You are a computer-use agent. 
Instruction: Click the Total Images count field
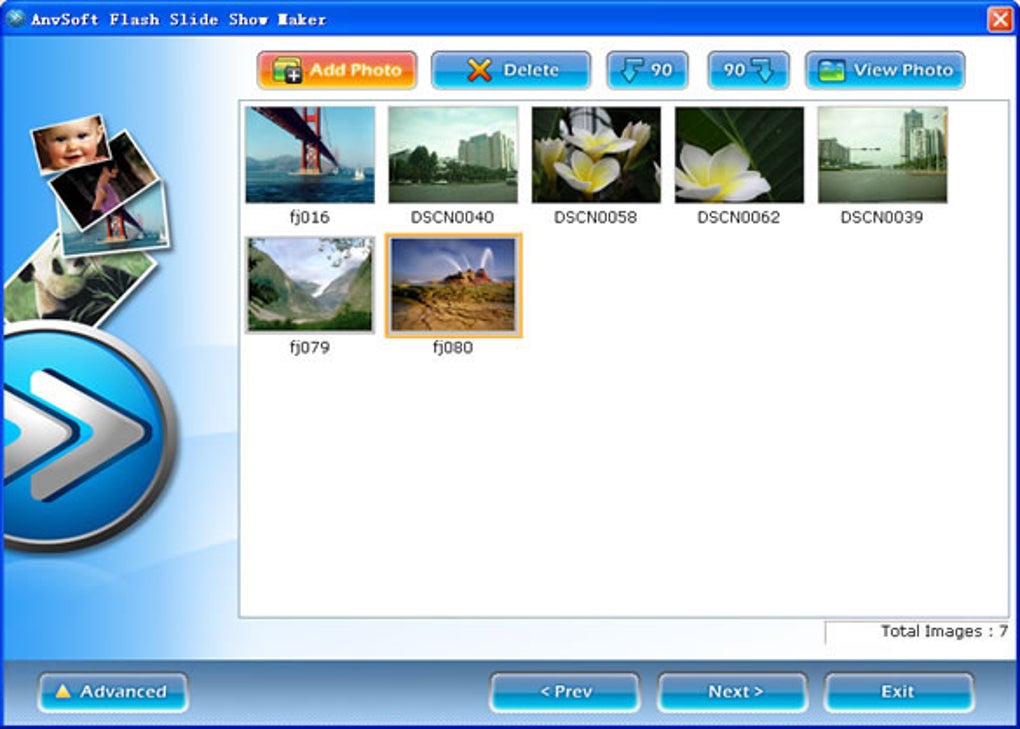pyautogui.click(x=917, y=631)
